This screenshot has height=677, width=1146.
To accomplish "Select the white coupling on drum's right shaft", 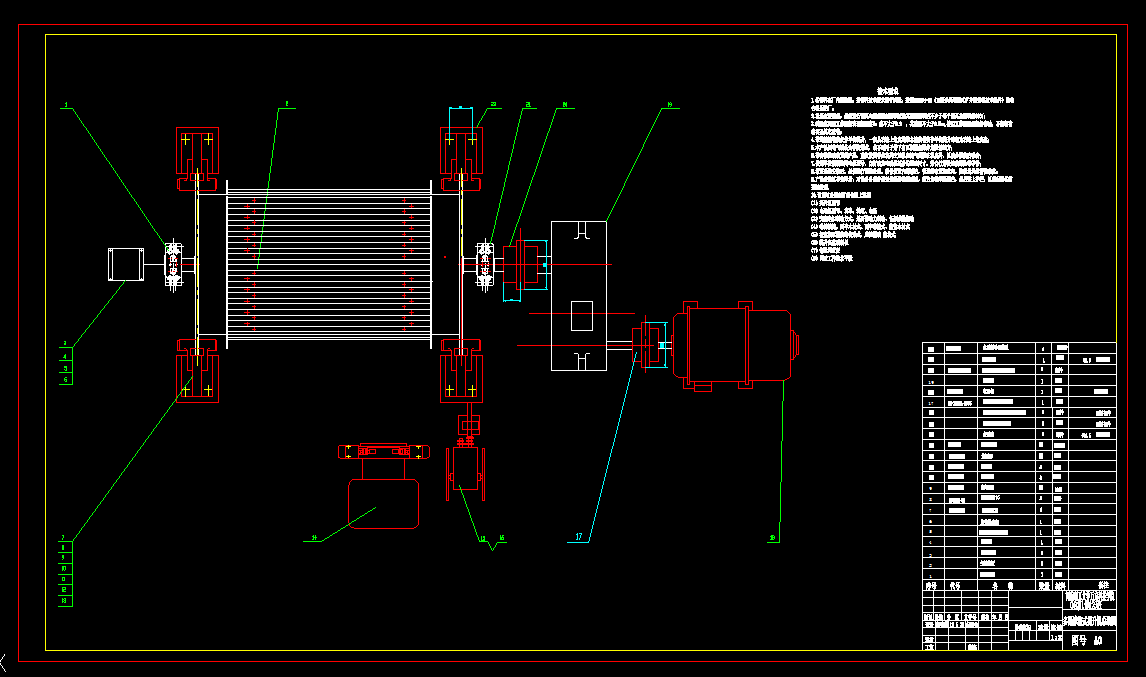I will tap(485, 265).
